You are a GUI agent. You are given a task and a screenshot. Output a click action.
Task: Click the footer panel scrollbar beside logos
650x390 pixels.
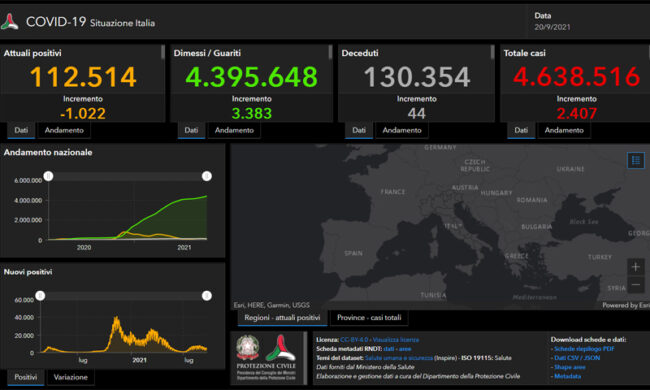[306, 358]
